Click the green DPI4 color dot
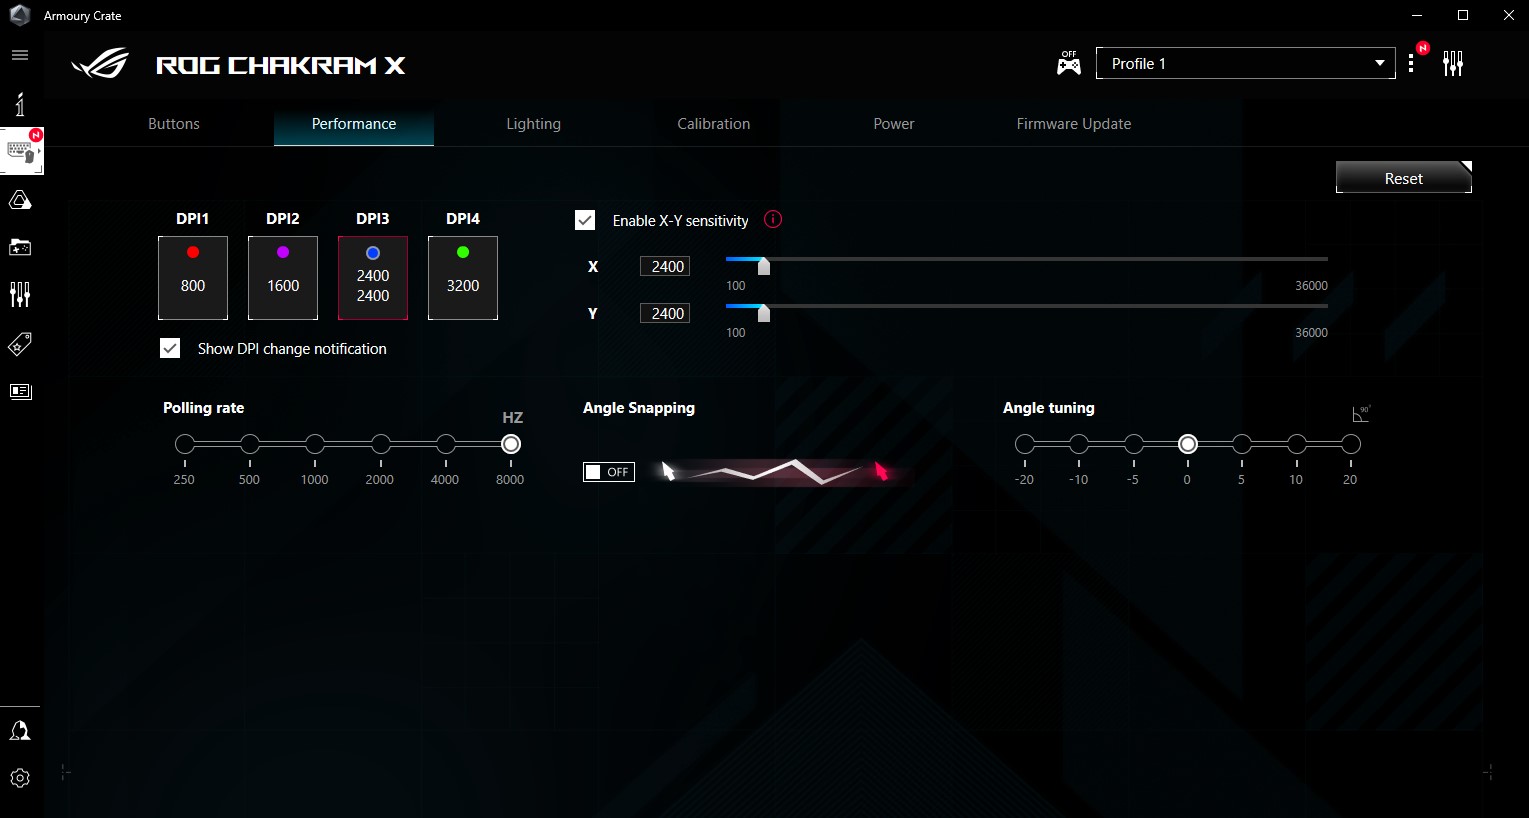Screen dimensions: 1529x818 (463, 252)
